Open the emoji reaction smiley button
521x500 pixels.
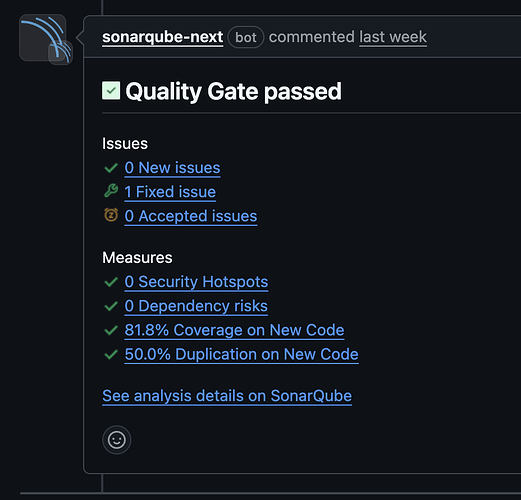[117, 440]
